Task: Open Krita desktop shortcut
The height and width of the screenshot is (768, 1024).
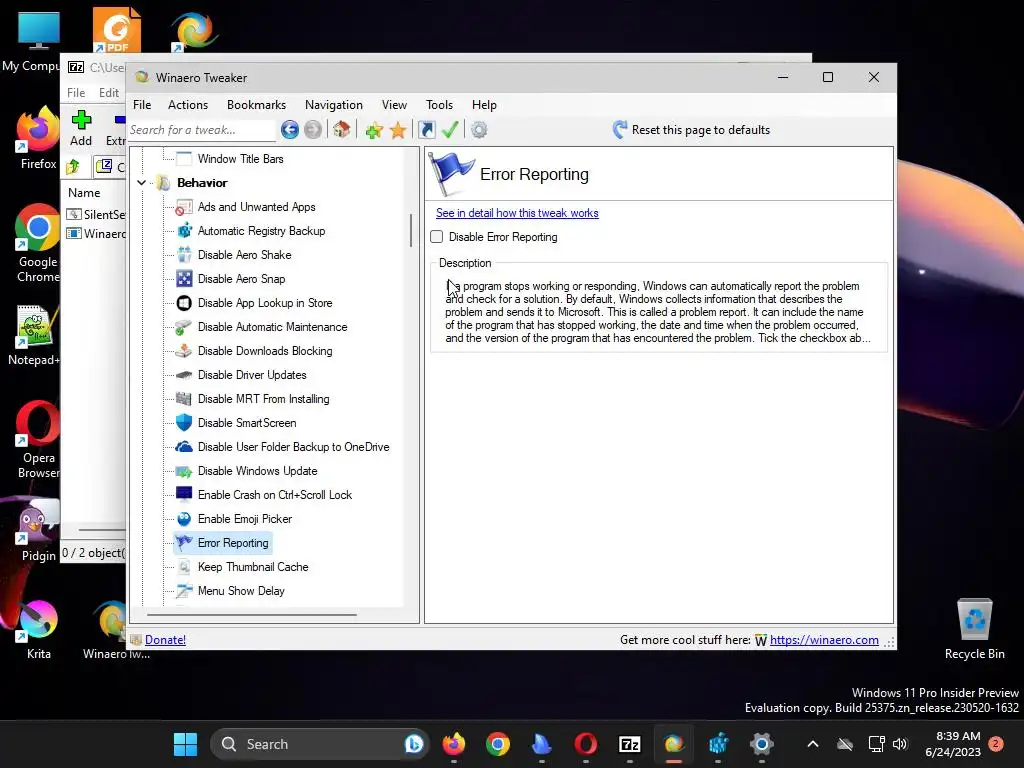Action: click(x=39, y=629)
